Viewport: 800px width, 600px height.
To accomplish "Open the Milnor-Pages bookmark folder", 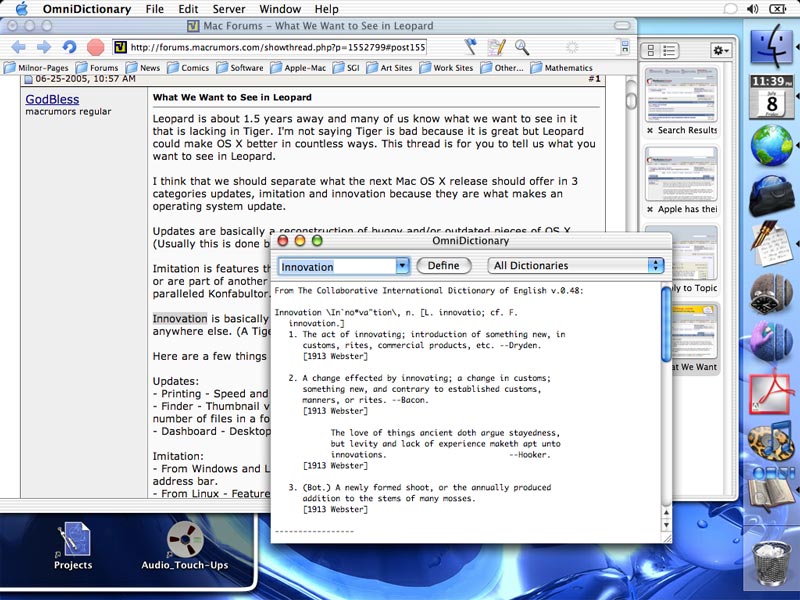I will (36, 68).
